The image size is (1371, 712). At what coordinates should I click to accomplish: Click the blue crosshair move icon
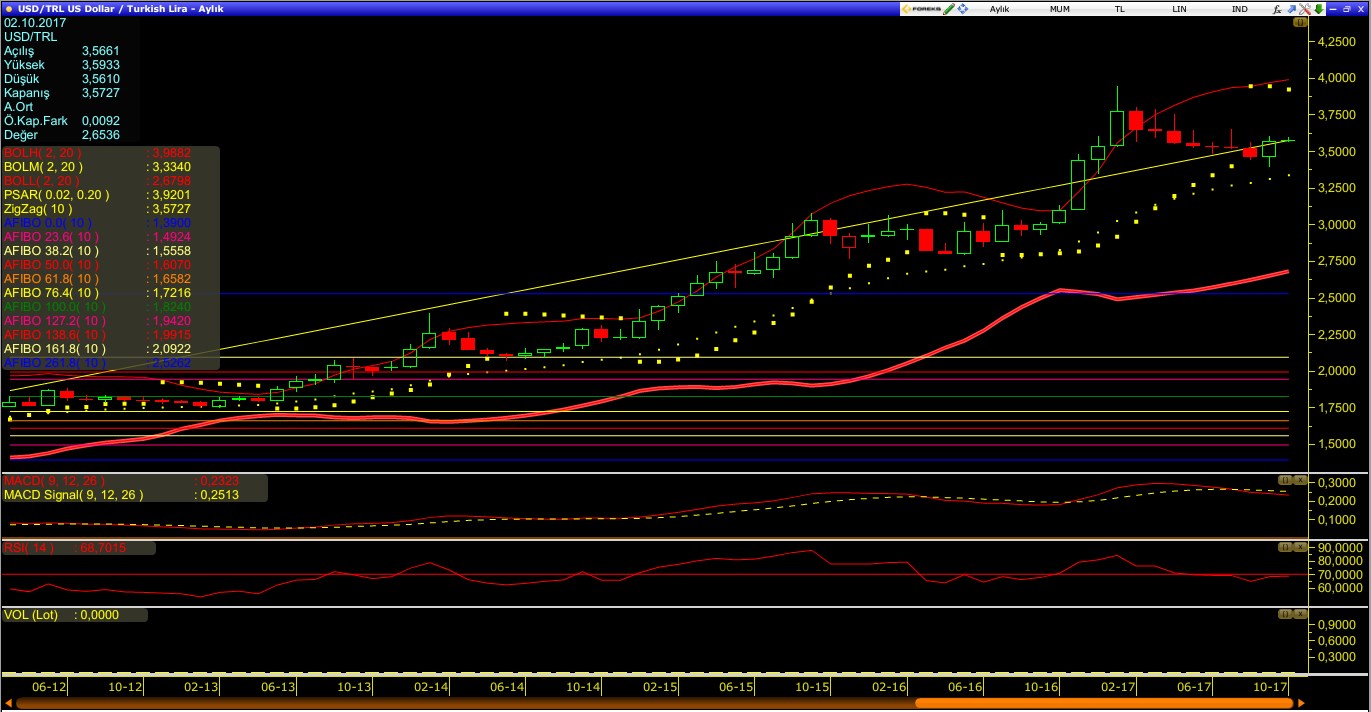point(963,8)
